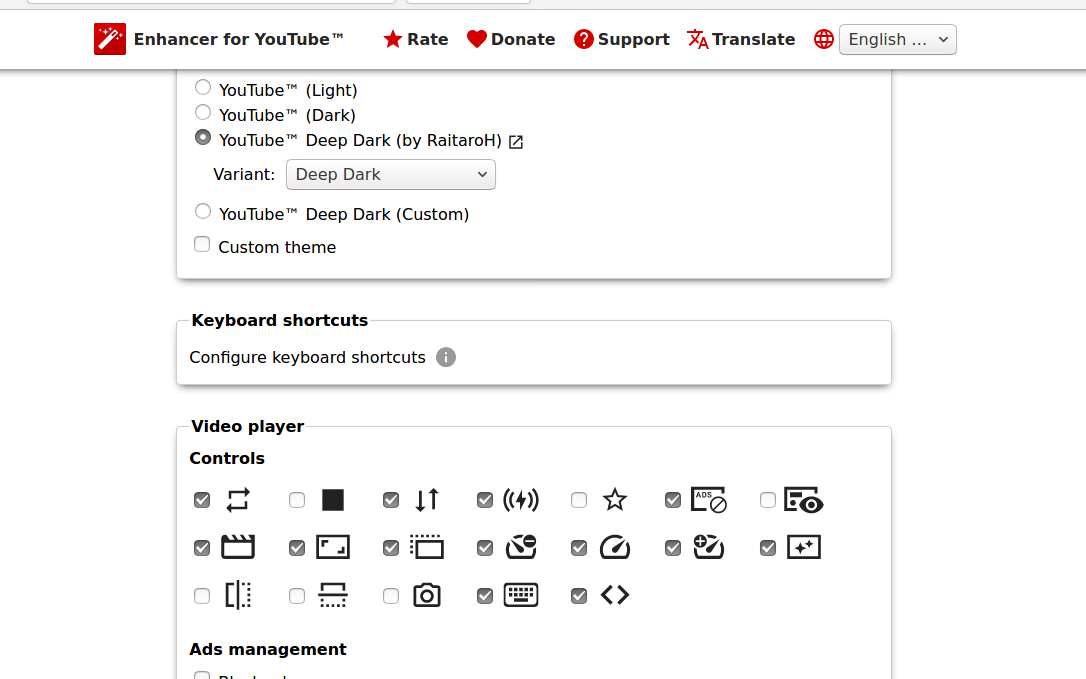The width and height of the screenshot is (1086, 679).
Task: Uncheck the custom script control checkbox
Action: click(579, 596)
